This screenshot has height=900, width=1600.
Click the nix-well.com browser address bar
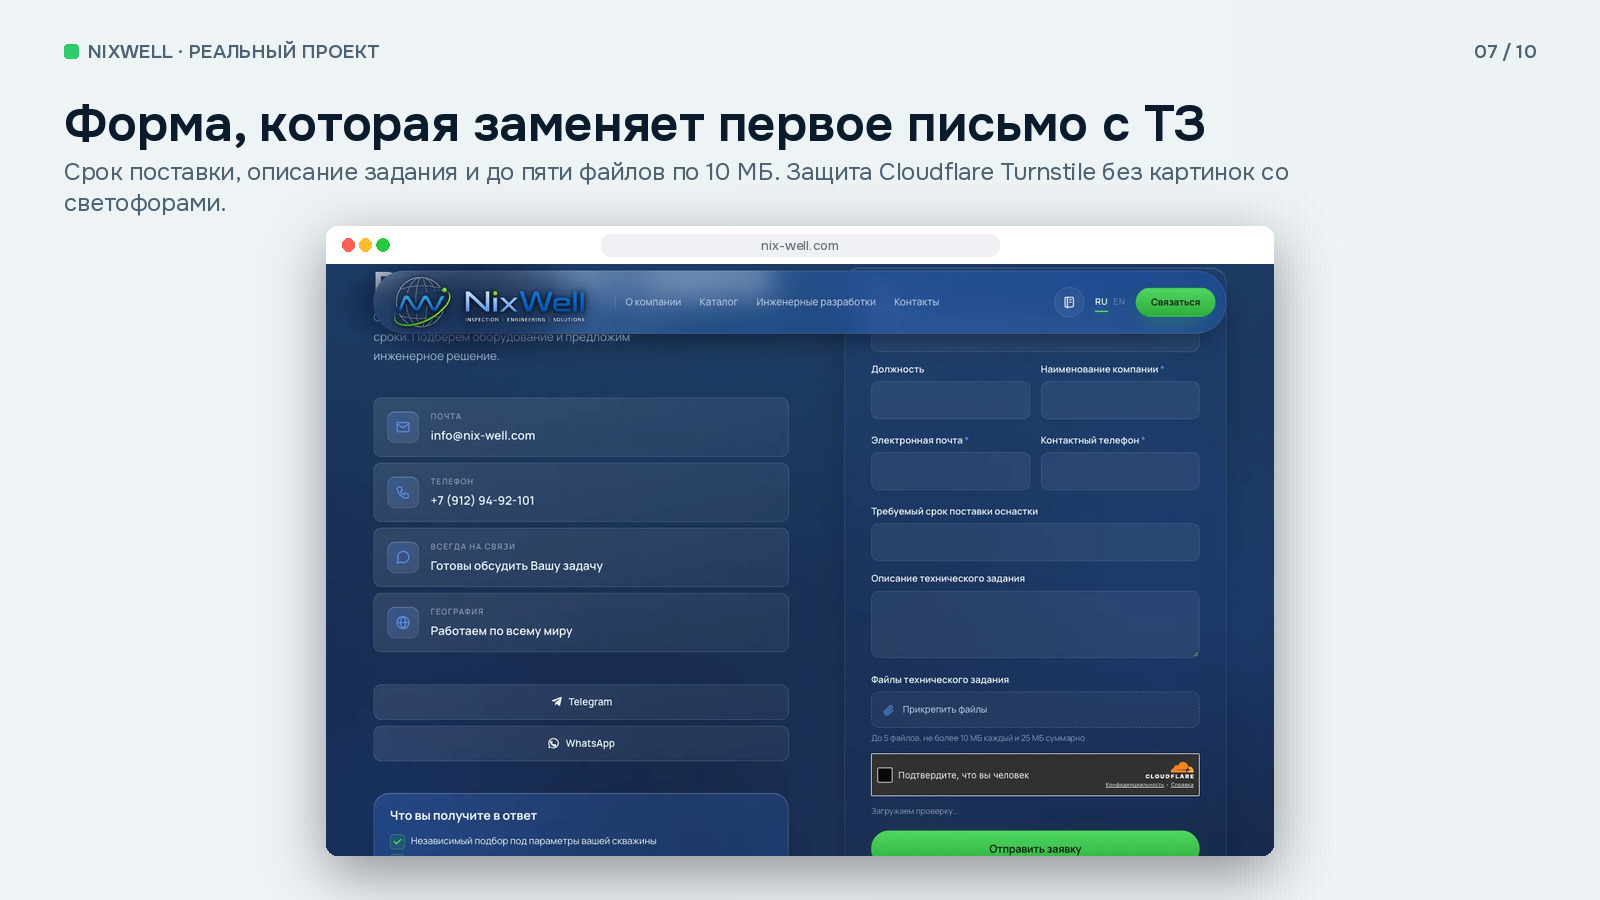[800, 245]
